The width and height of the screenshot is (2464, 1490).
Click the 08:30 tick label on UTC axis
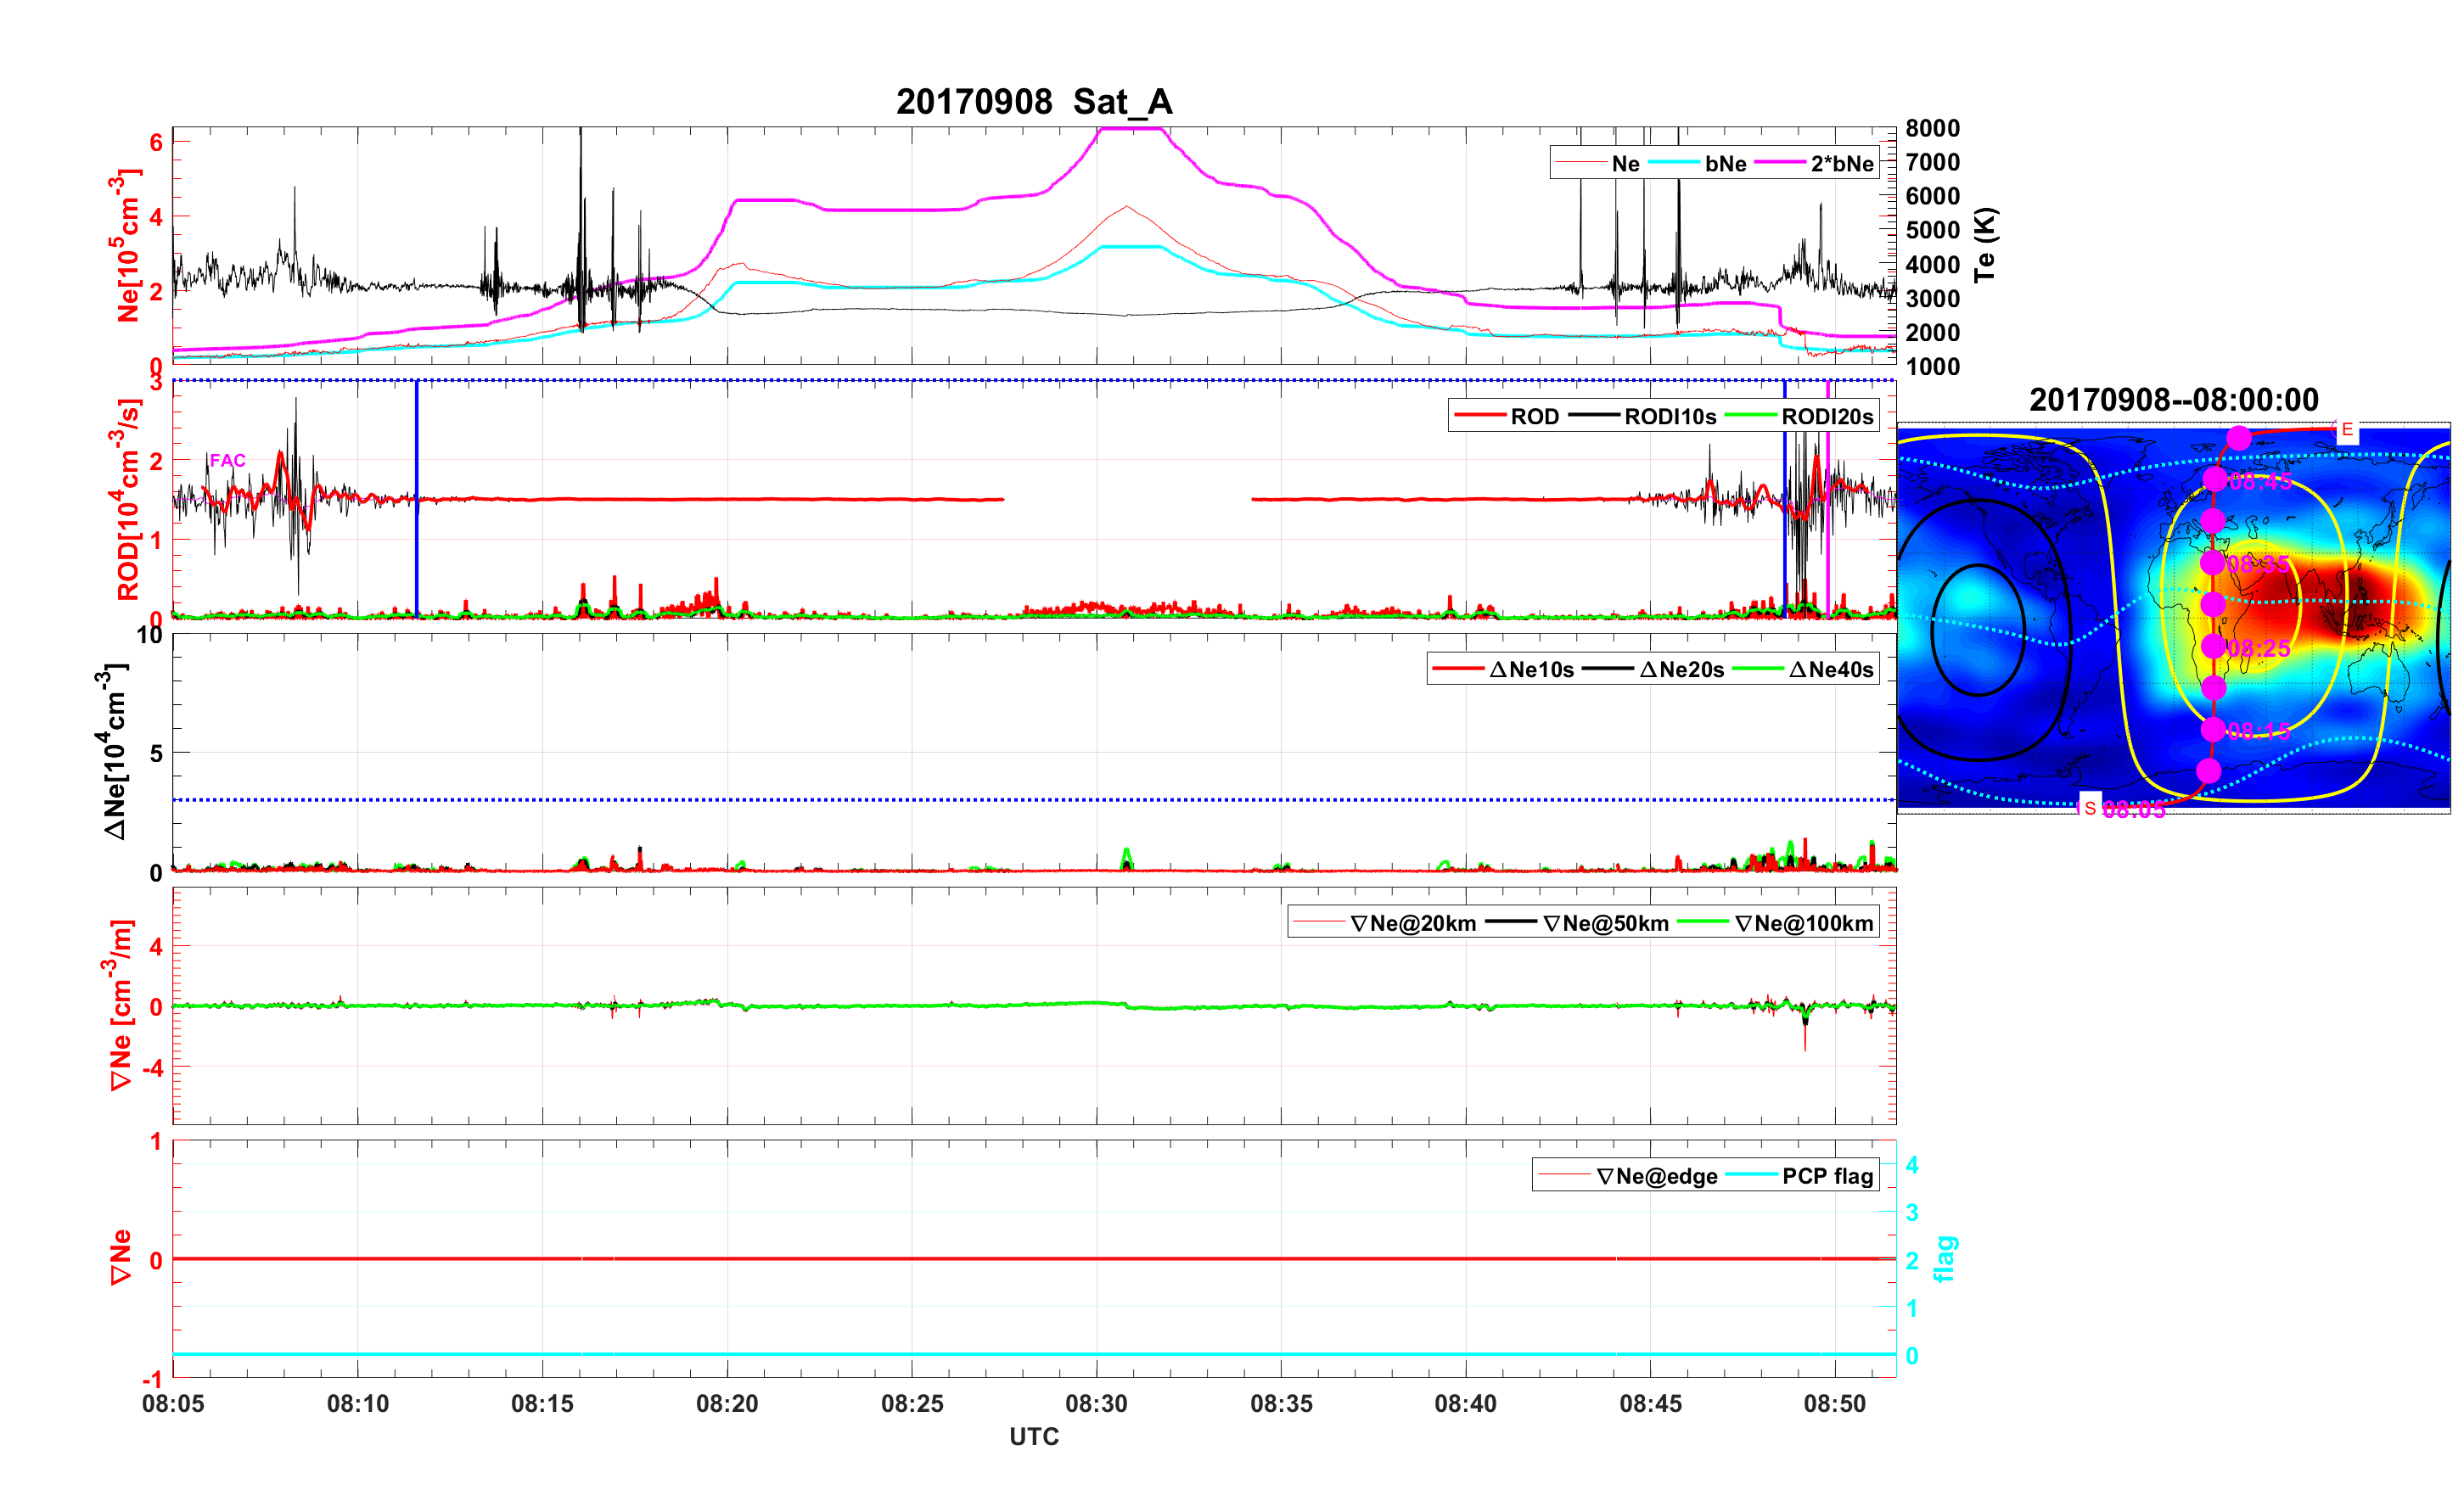click(x=1096, y=1403)
